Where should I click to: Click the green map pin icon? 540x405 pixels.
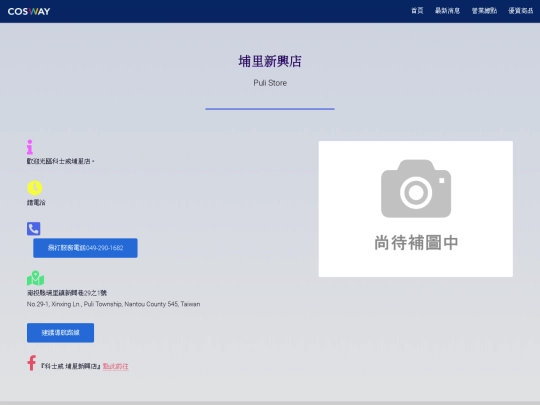[x=35, y=278]
